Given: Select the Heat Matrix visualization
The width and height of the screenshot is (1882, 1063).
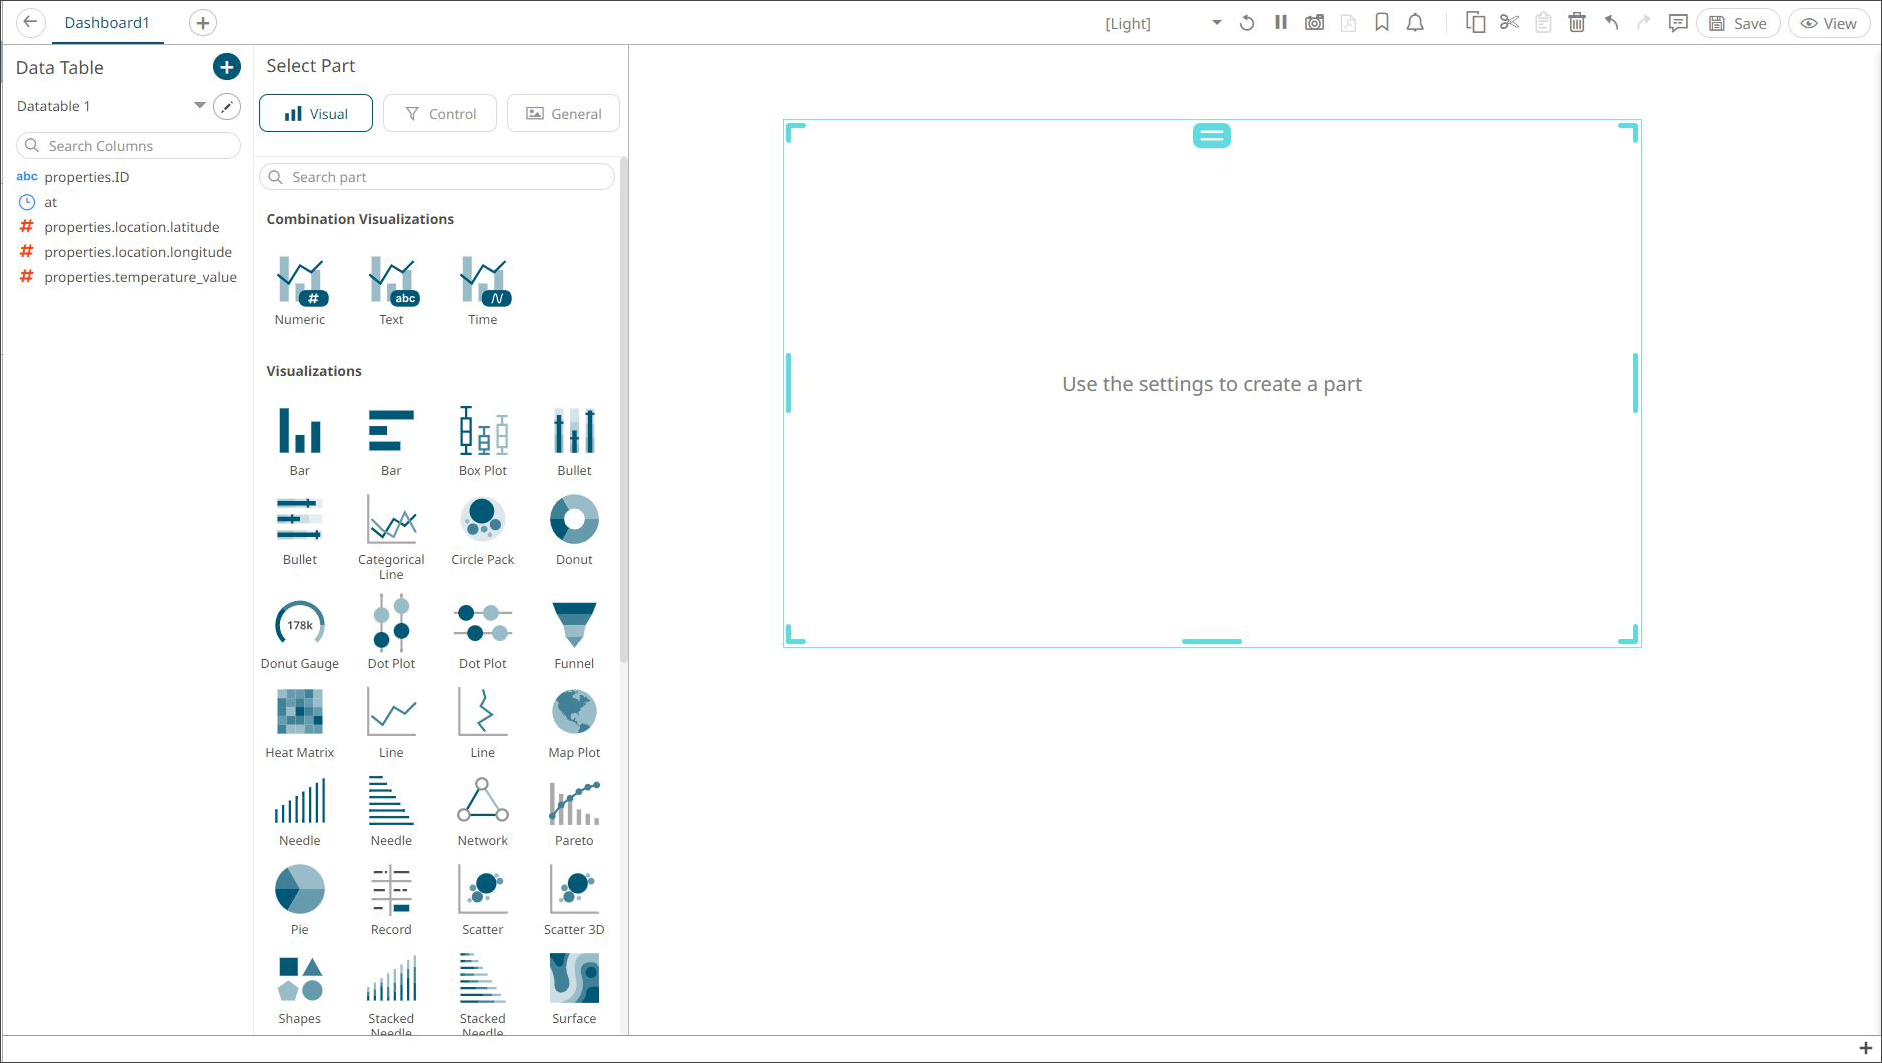Looking at the screenshot, I should coord(300,723).
